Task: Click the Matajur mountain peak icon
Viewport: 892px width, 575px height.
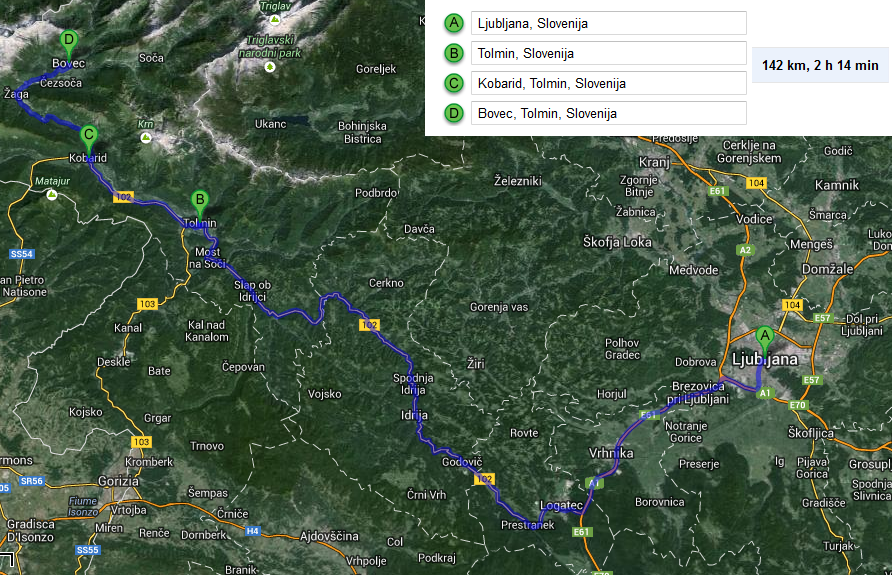Action: click(x=51, y=195)
